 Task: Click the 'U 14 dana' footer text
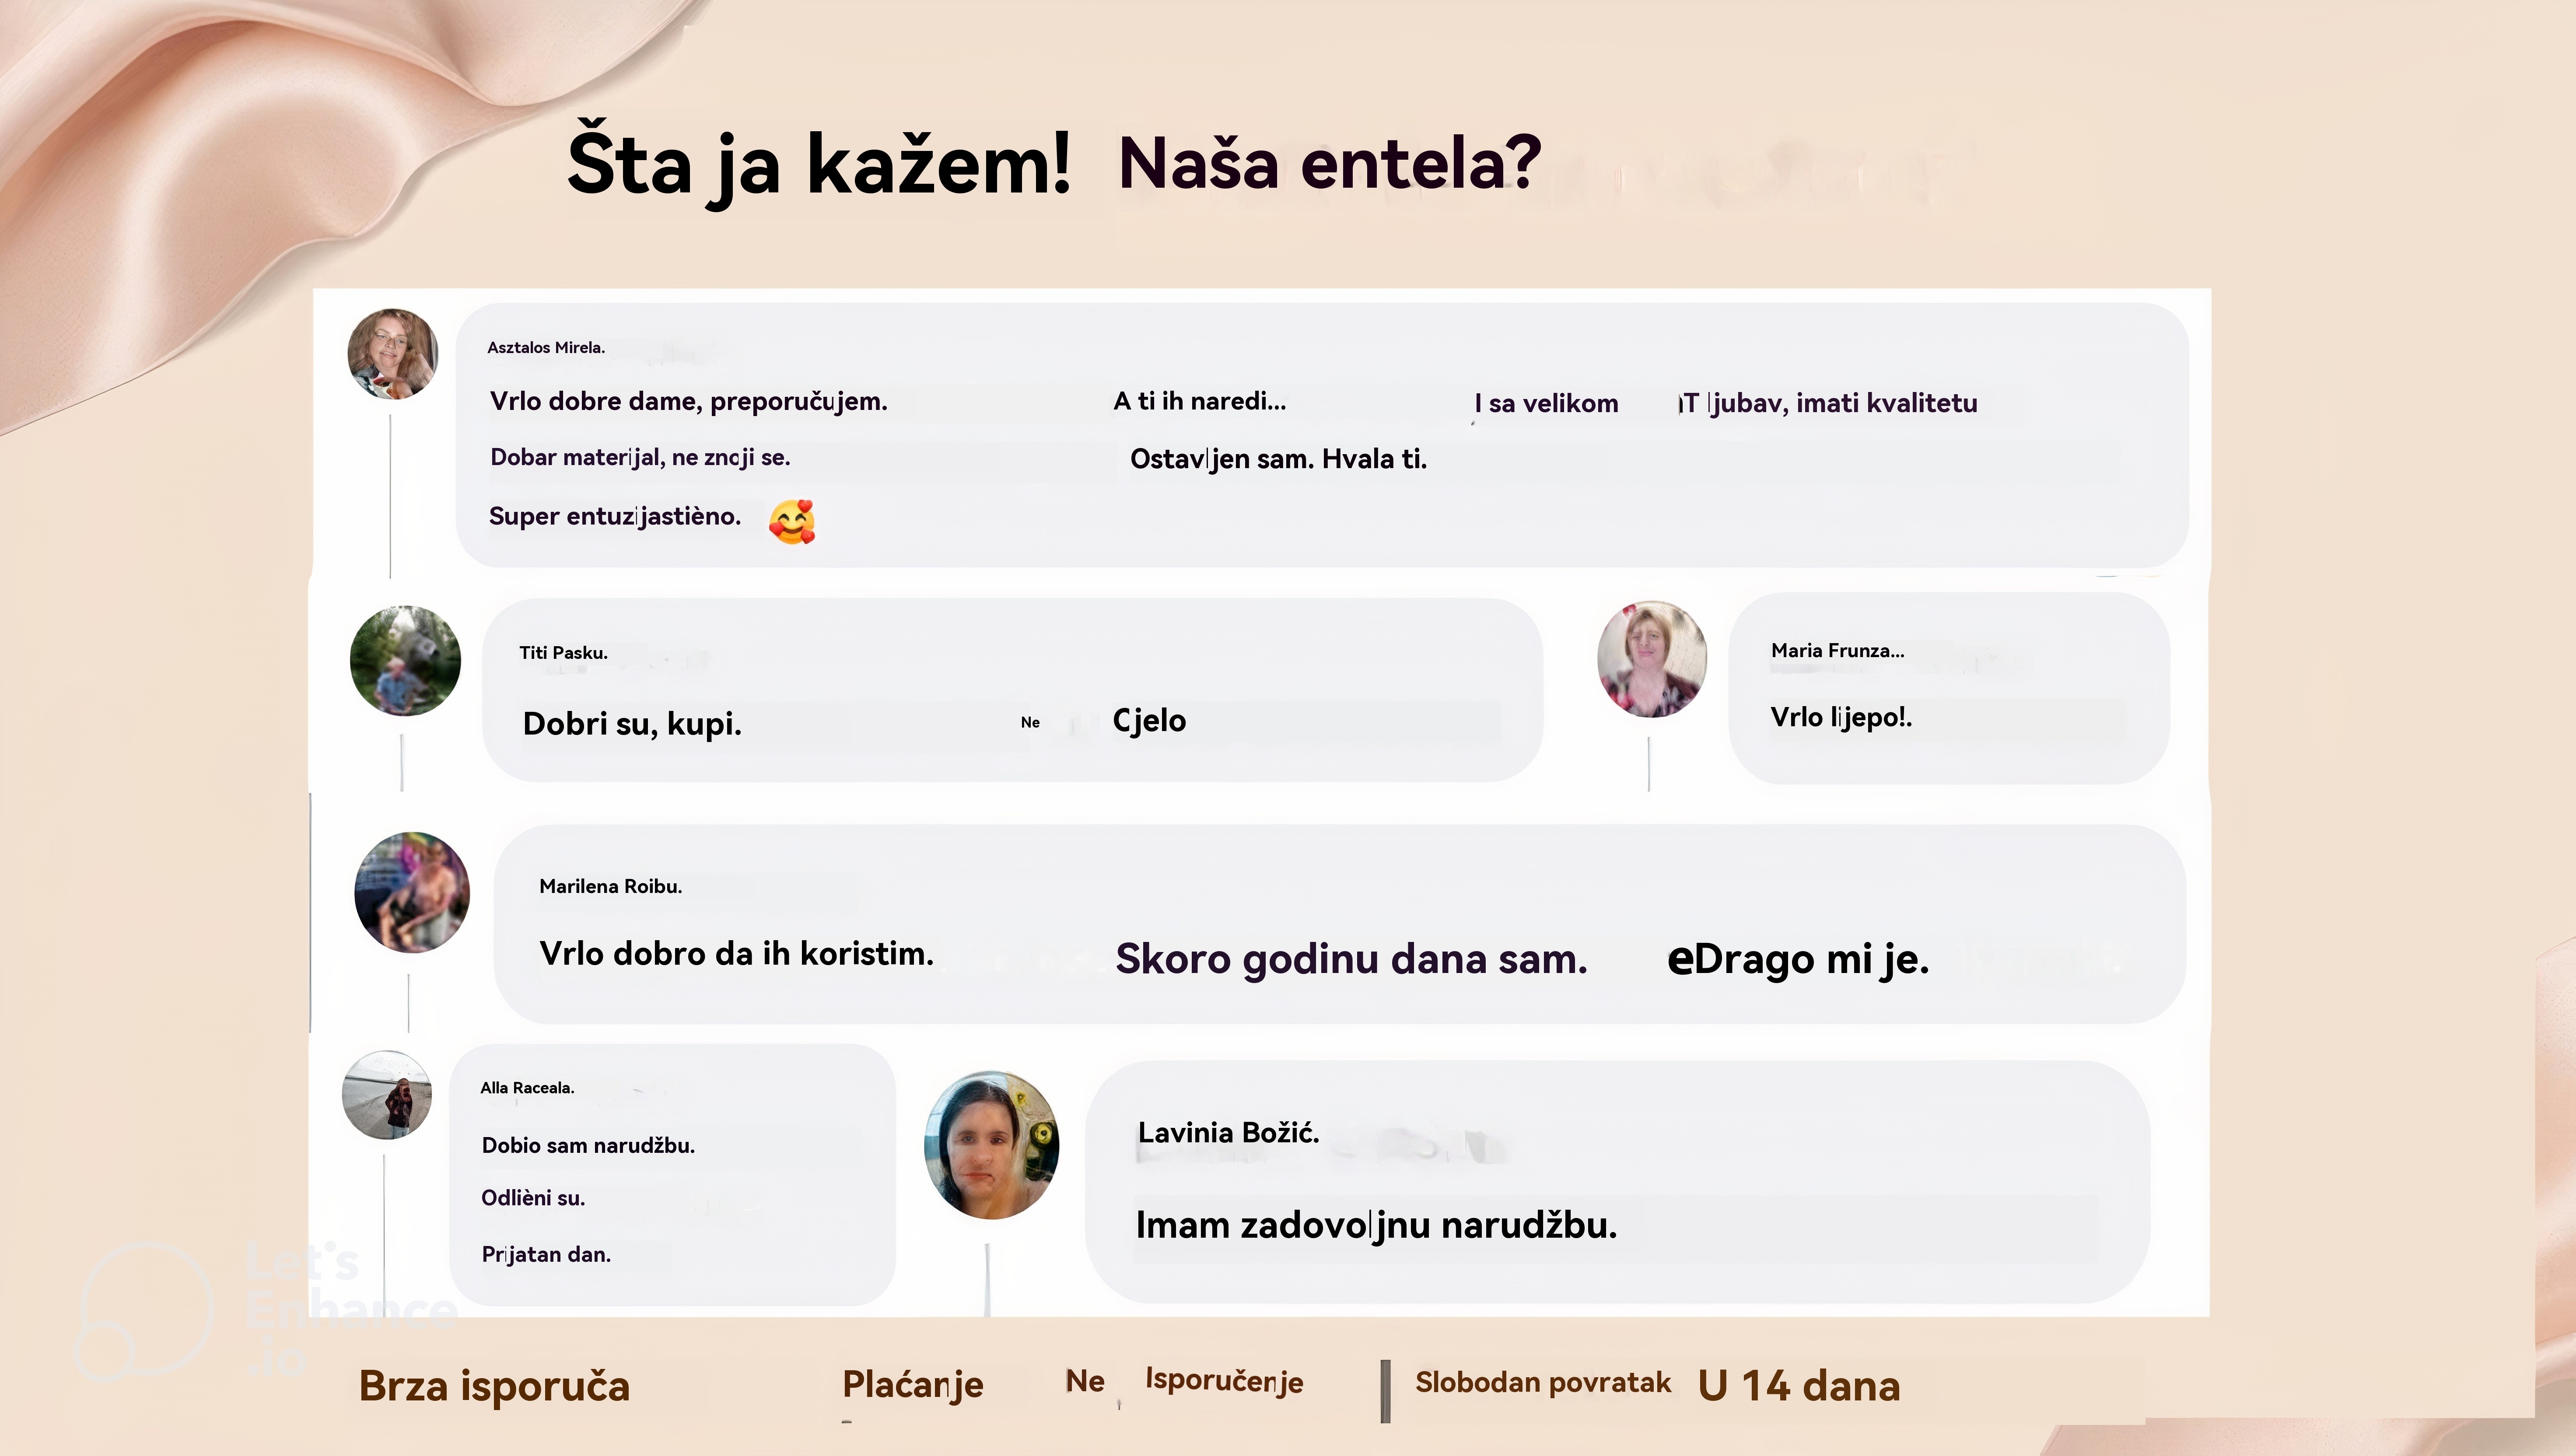(x=1798, y=1386)
